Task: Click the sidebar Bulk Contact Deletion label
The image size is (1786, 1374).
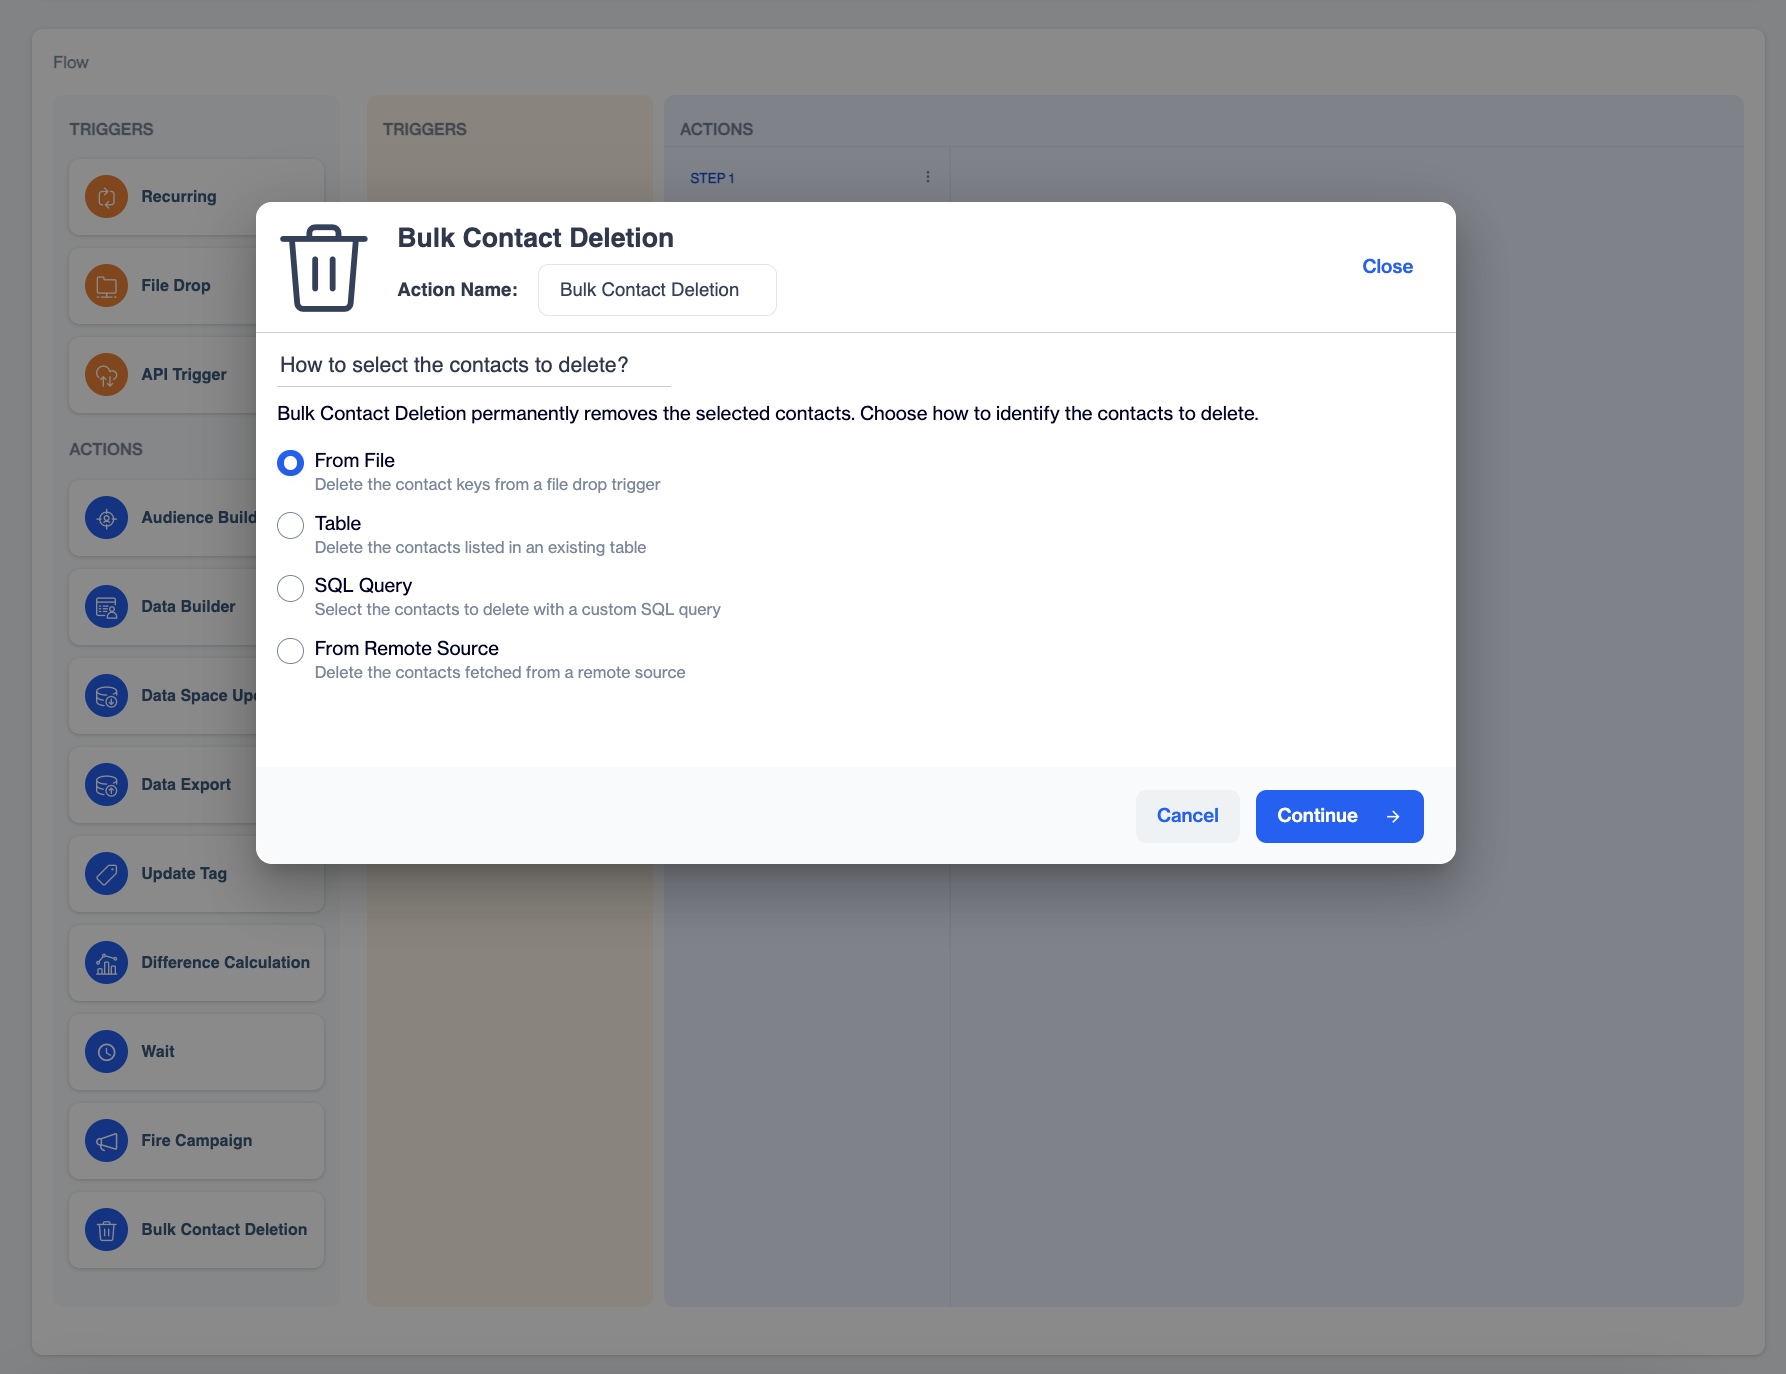Action: 224,1229
